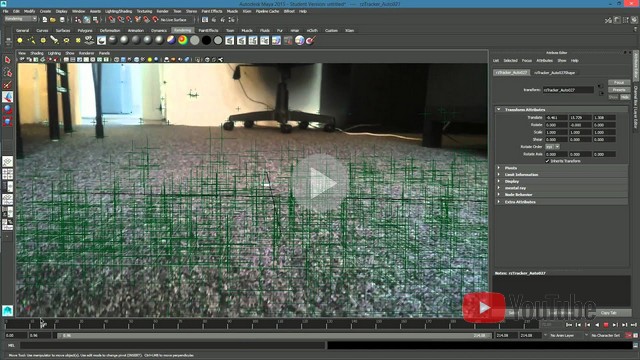Click the directional light shelf icon
Viewport: 640px width, 360px height.
(31, 40)
